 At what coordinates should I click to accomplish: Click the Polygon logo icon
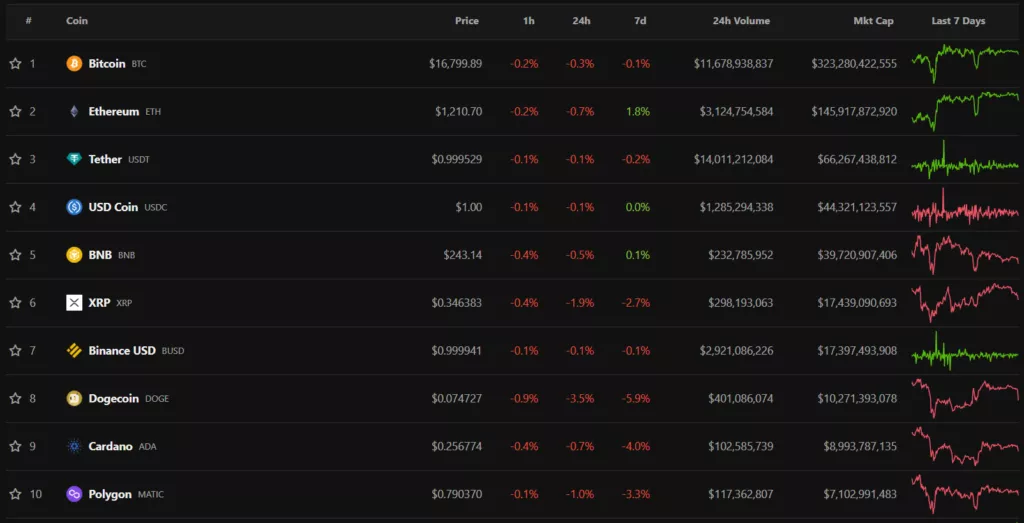point(74,494)
